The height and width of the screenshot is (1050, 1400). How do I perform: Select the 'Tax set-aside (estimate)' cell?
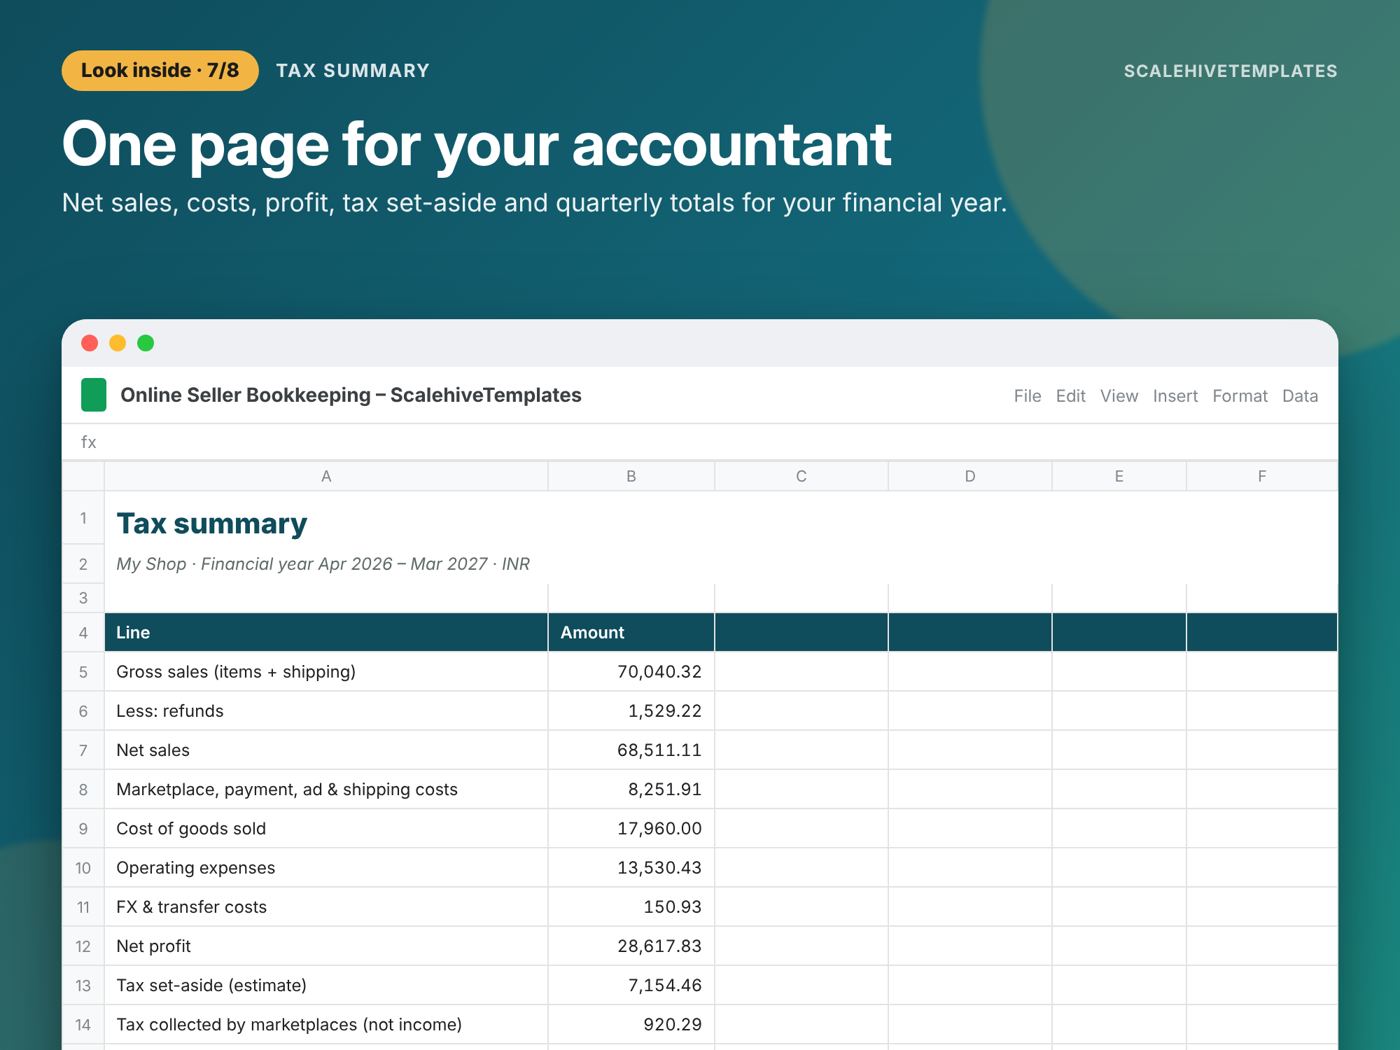tap(326, 985)
